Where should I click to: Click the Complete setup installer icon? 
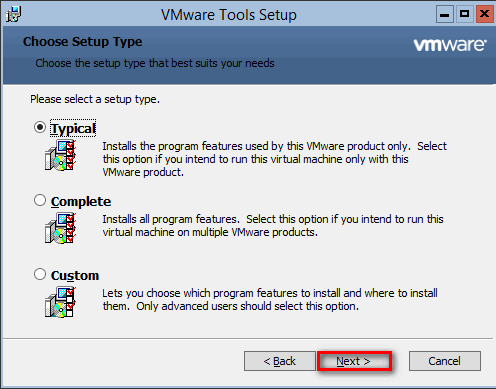(60, 228)
